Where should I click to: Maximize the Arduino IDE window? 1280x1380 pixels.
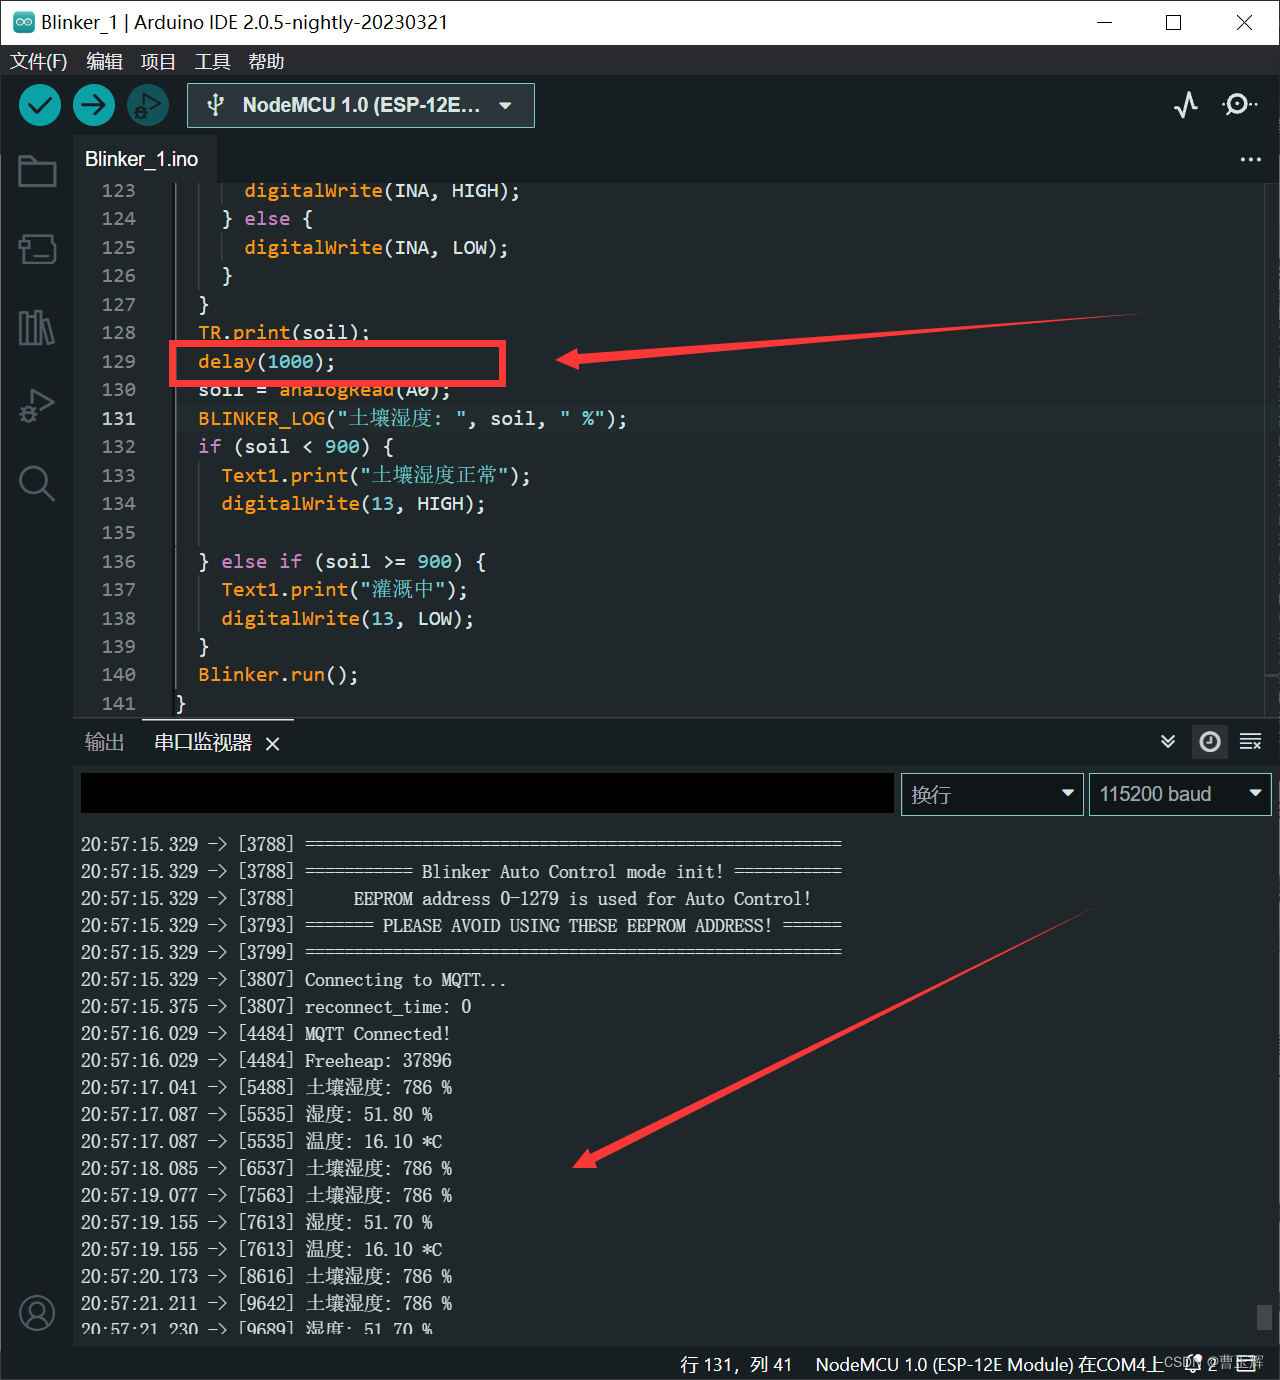click(x=1174, y=22)
